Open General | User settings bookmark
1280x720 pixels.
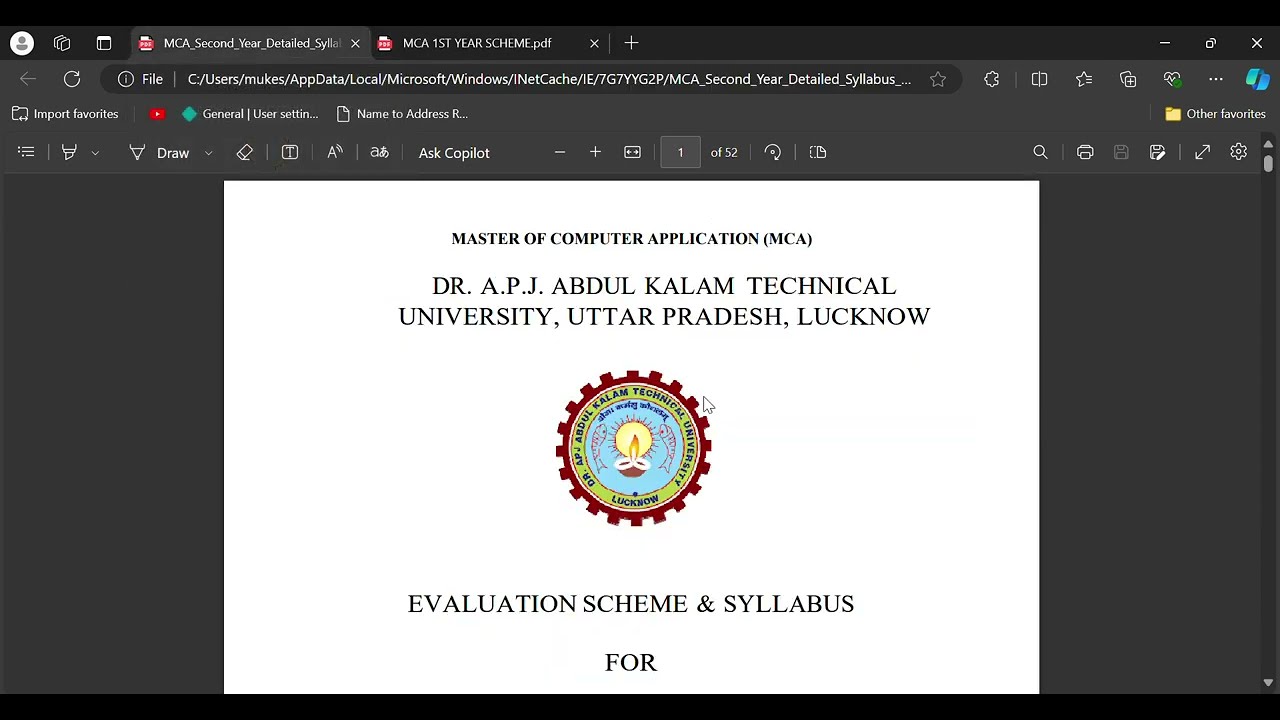tap(250, 114)
